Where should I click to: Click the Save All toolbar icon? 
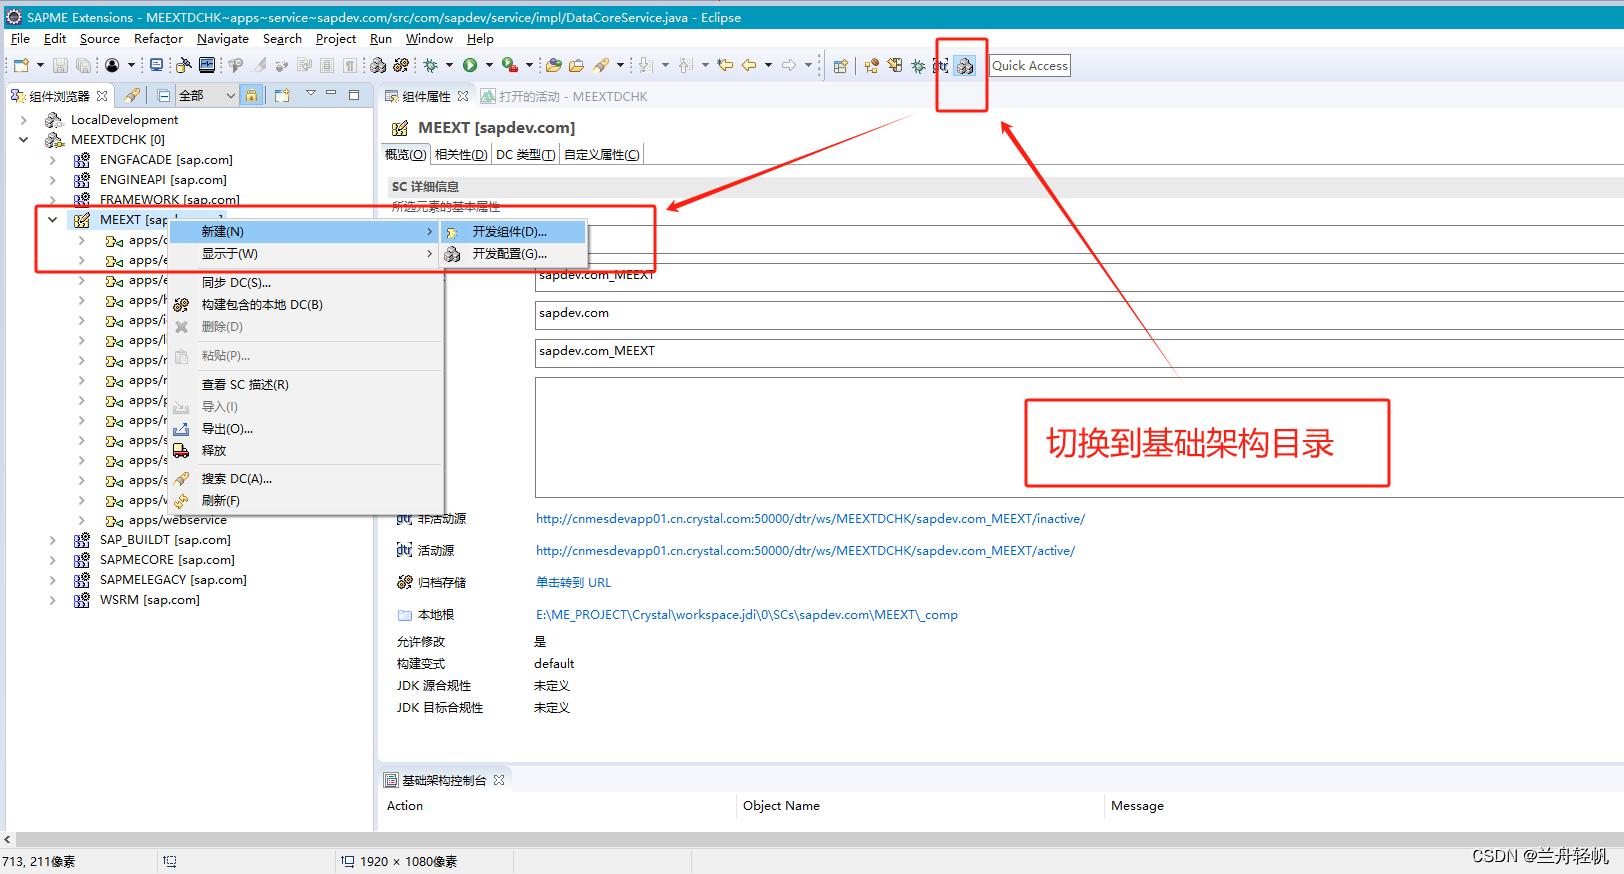click(83, 65)
